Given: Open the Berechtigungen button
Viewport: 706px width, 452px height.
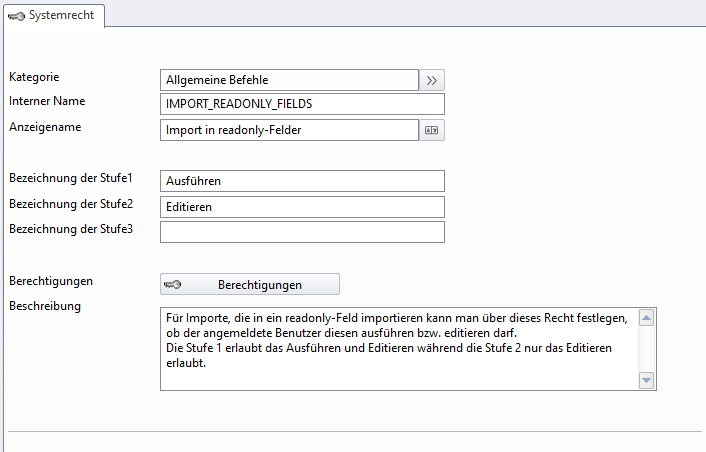Looking at the screenshot, I should [x=250, y=284].
